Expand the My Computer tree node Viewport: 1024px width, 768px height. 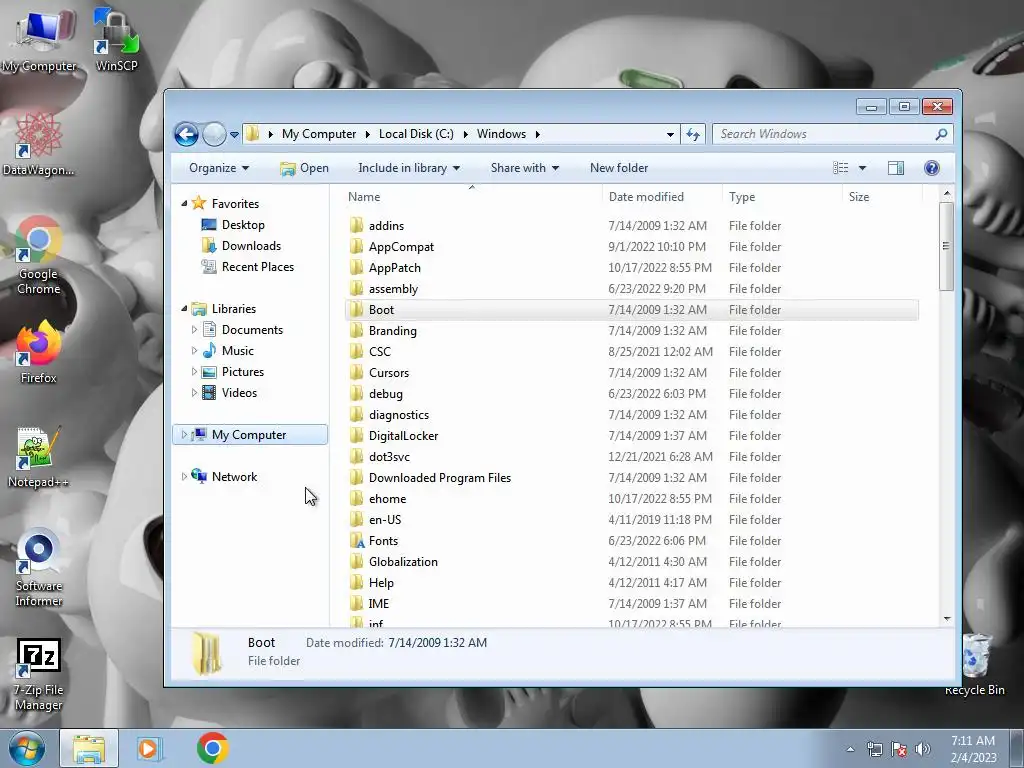tap(184, 434)
